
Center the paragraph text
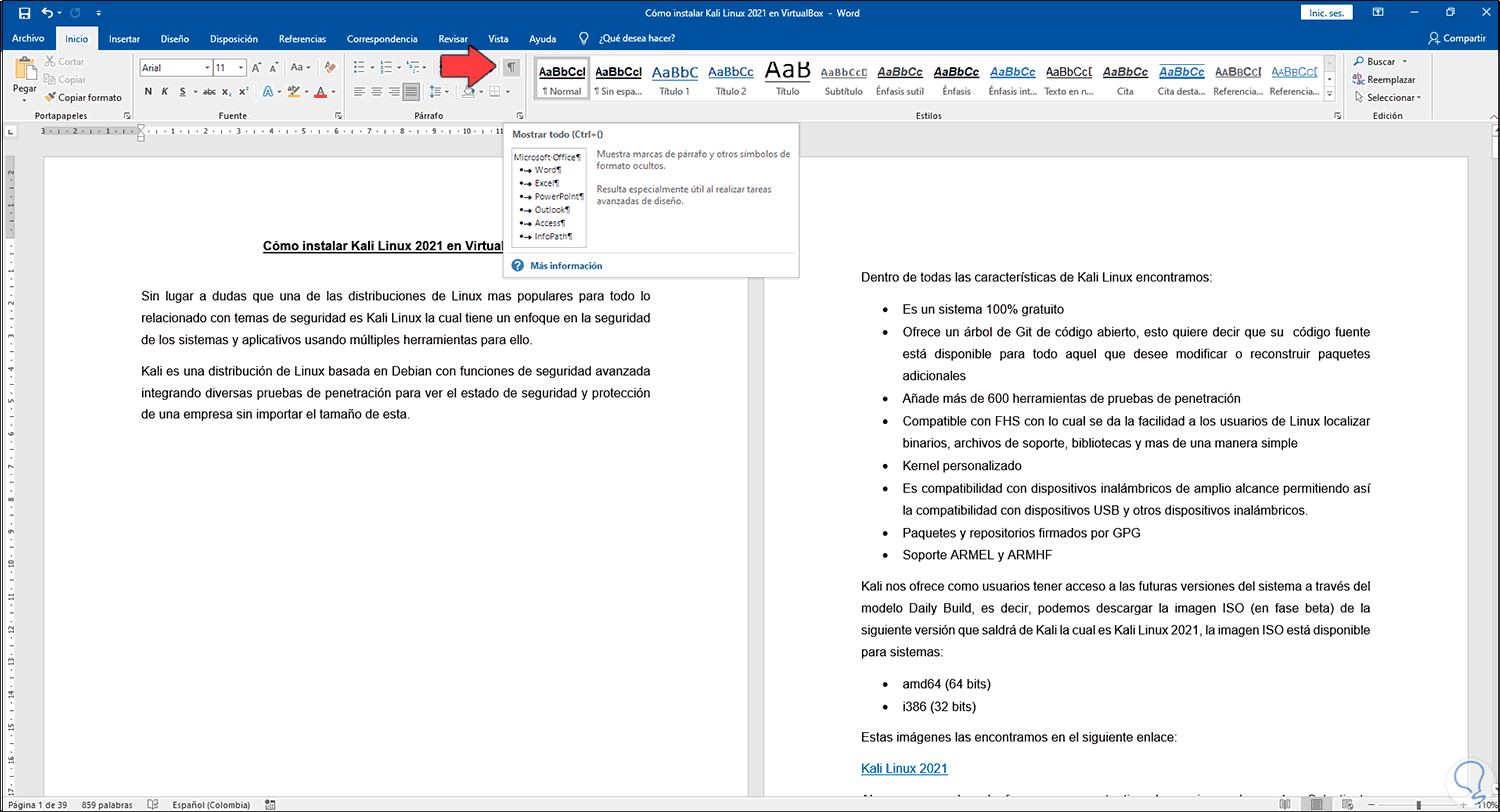pos(377,92)
